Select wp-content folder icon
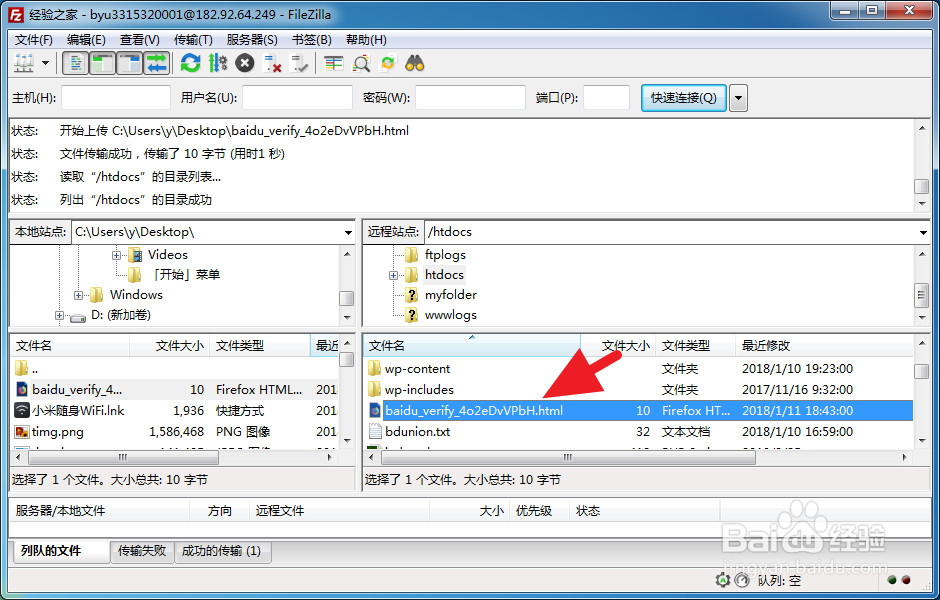The image size is (940, 600). (375, 368)
